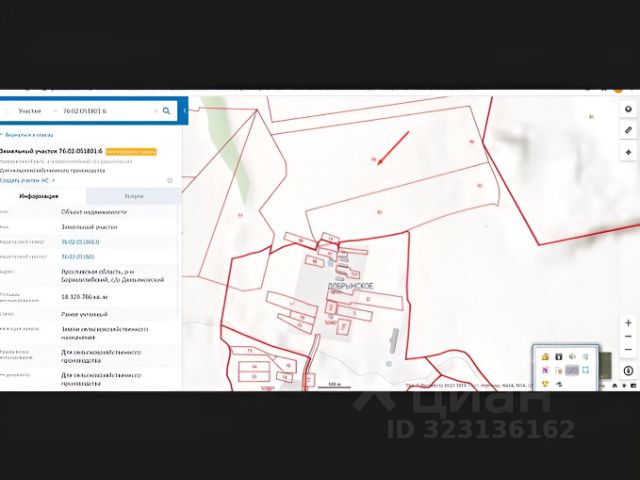
Task: Click the minus button just under the plus
Action: pos(628,337)
